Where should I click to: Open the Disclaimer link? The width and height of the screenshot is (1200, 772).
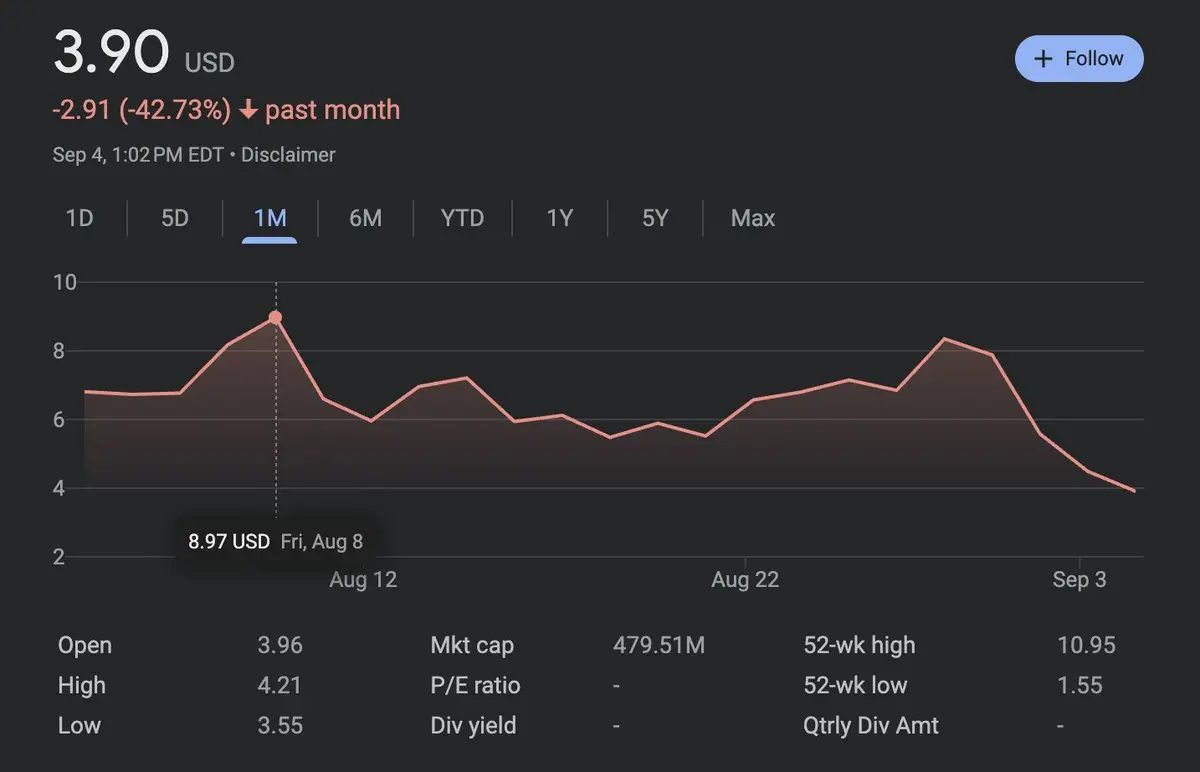(288, 155)
